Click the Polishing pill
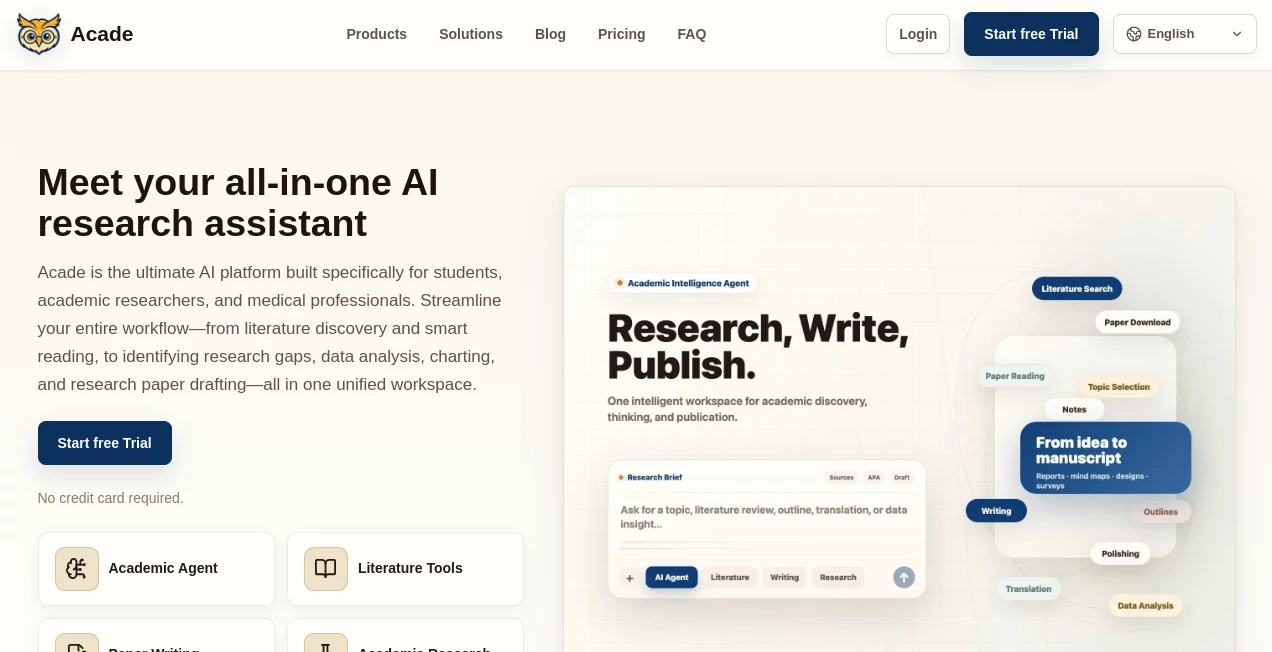The image size is (1272, 652). click(x=1120, y=553)
